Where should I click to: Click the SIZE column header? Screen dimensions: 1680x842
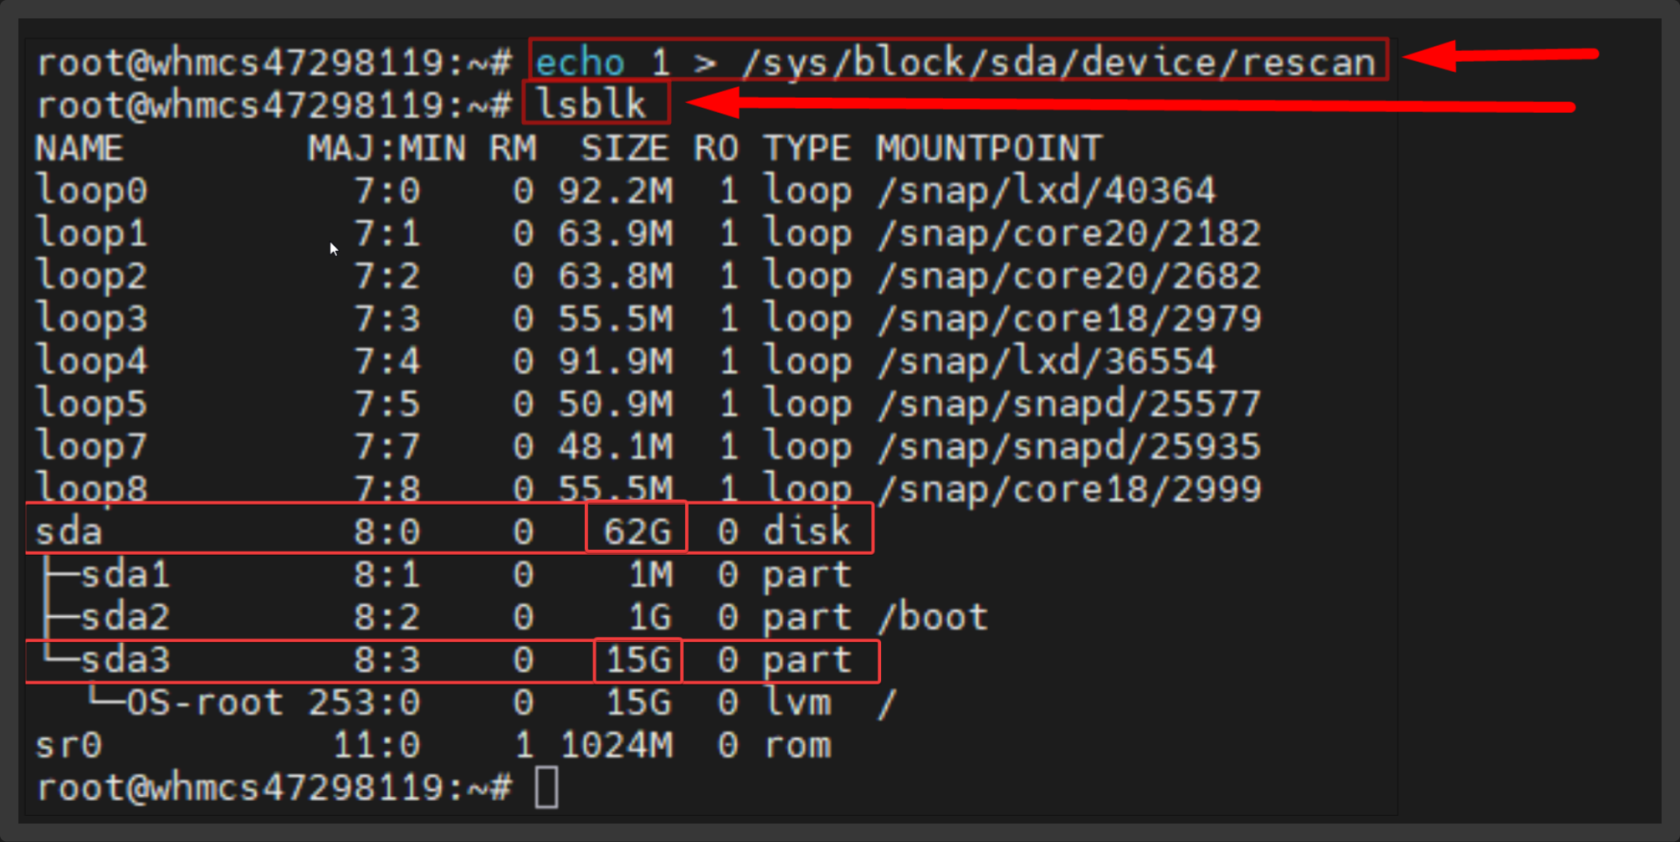625,149
